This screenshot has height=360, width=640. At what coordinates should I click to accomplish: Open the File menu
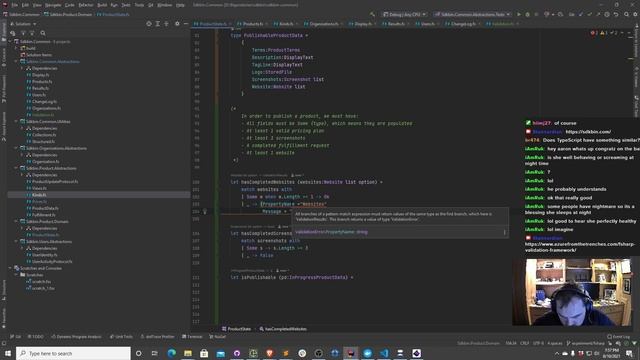click(15, 5)
